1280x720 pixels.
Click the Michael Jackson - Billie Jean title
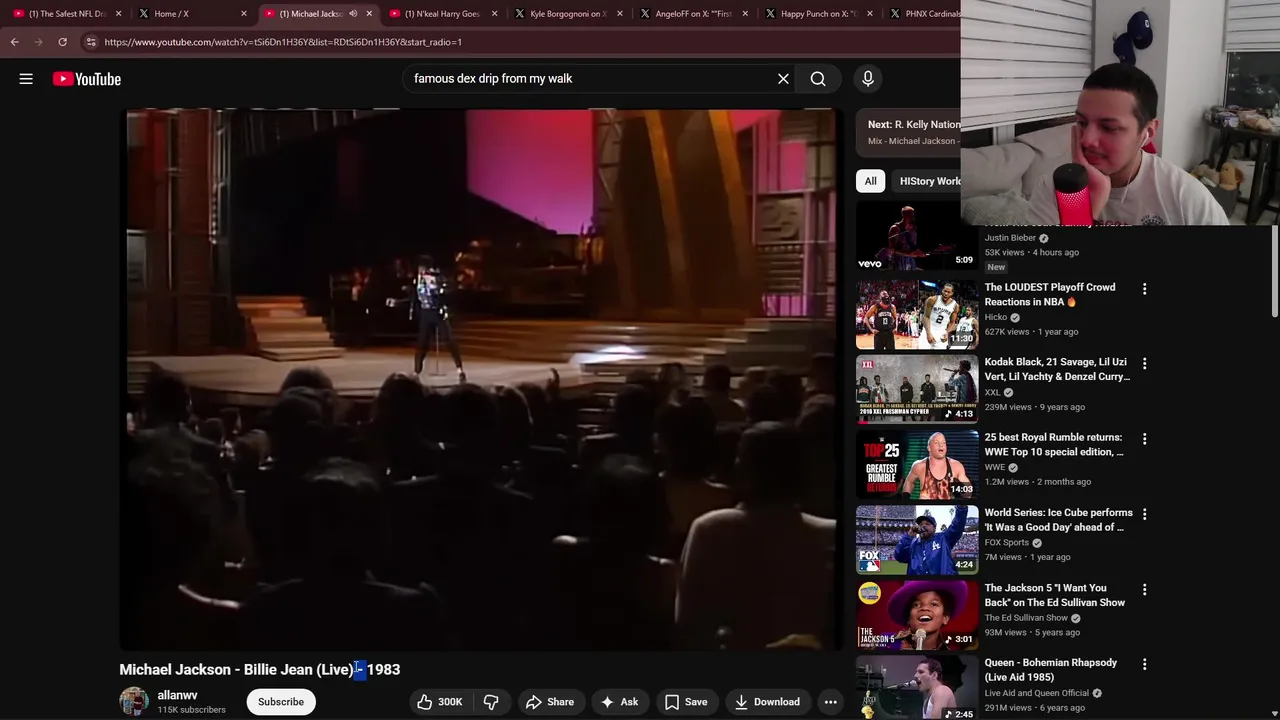[x=260, y=670]
